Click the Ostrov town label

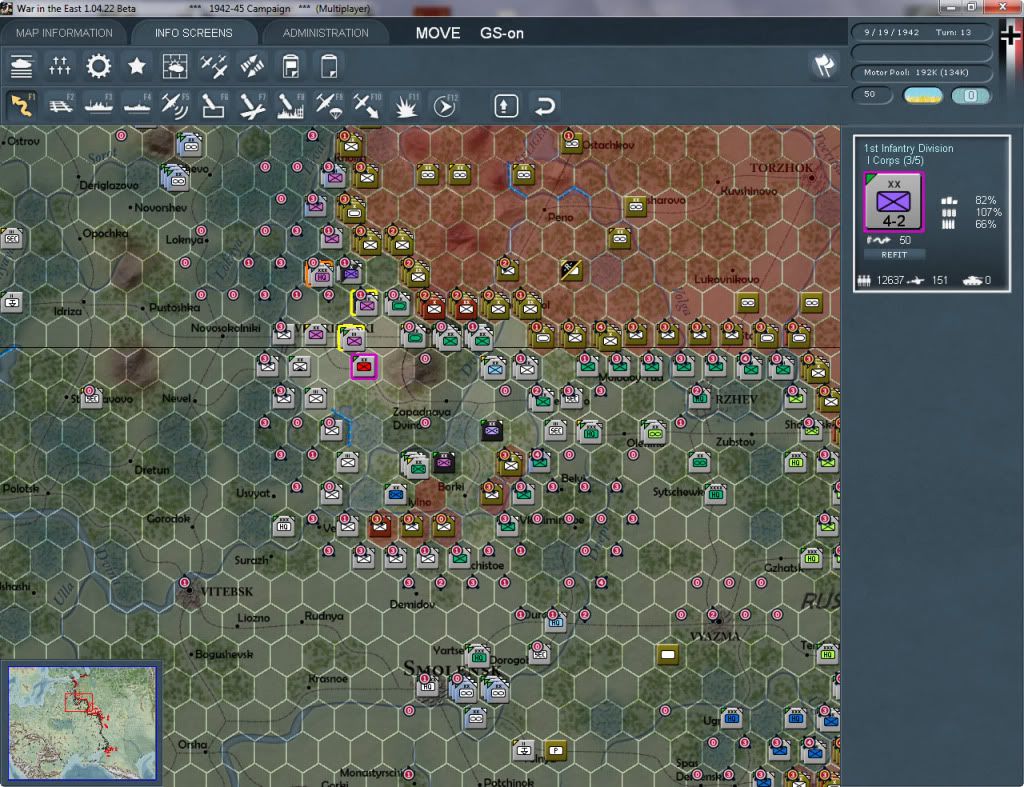coord(24,141)
